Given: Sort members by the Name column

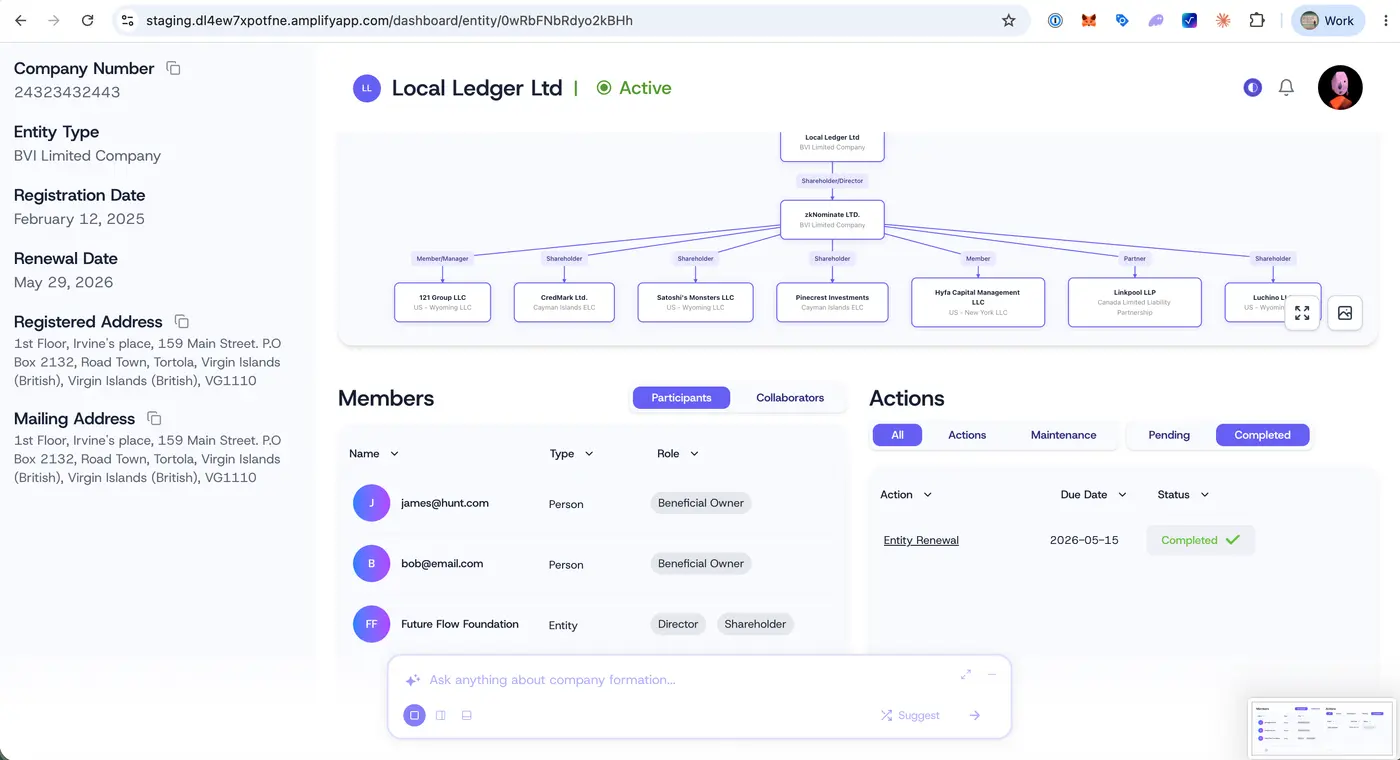Looking at the screenshot, I should coord(374,454).
